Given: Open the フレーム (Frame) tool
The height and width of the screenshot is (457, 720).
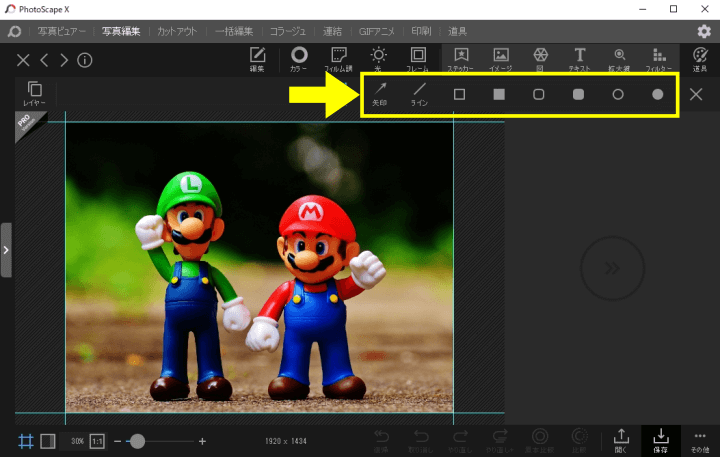Looking at the screenshot, I should (418, 59).
